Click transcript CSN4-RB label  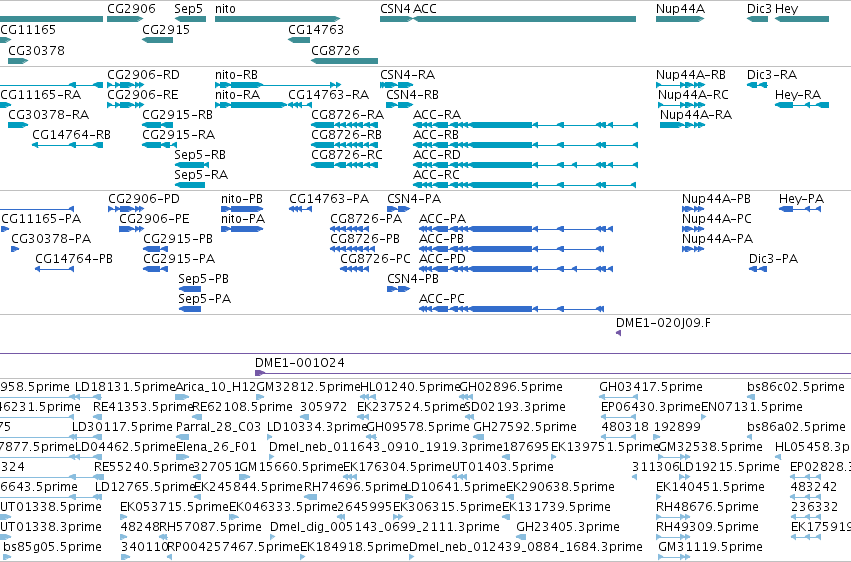[x=412, y=94]
